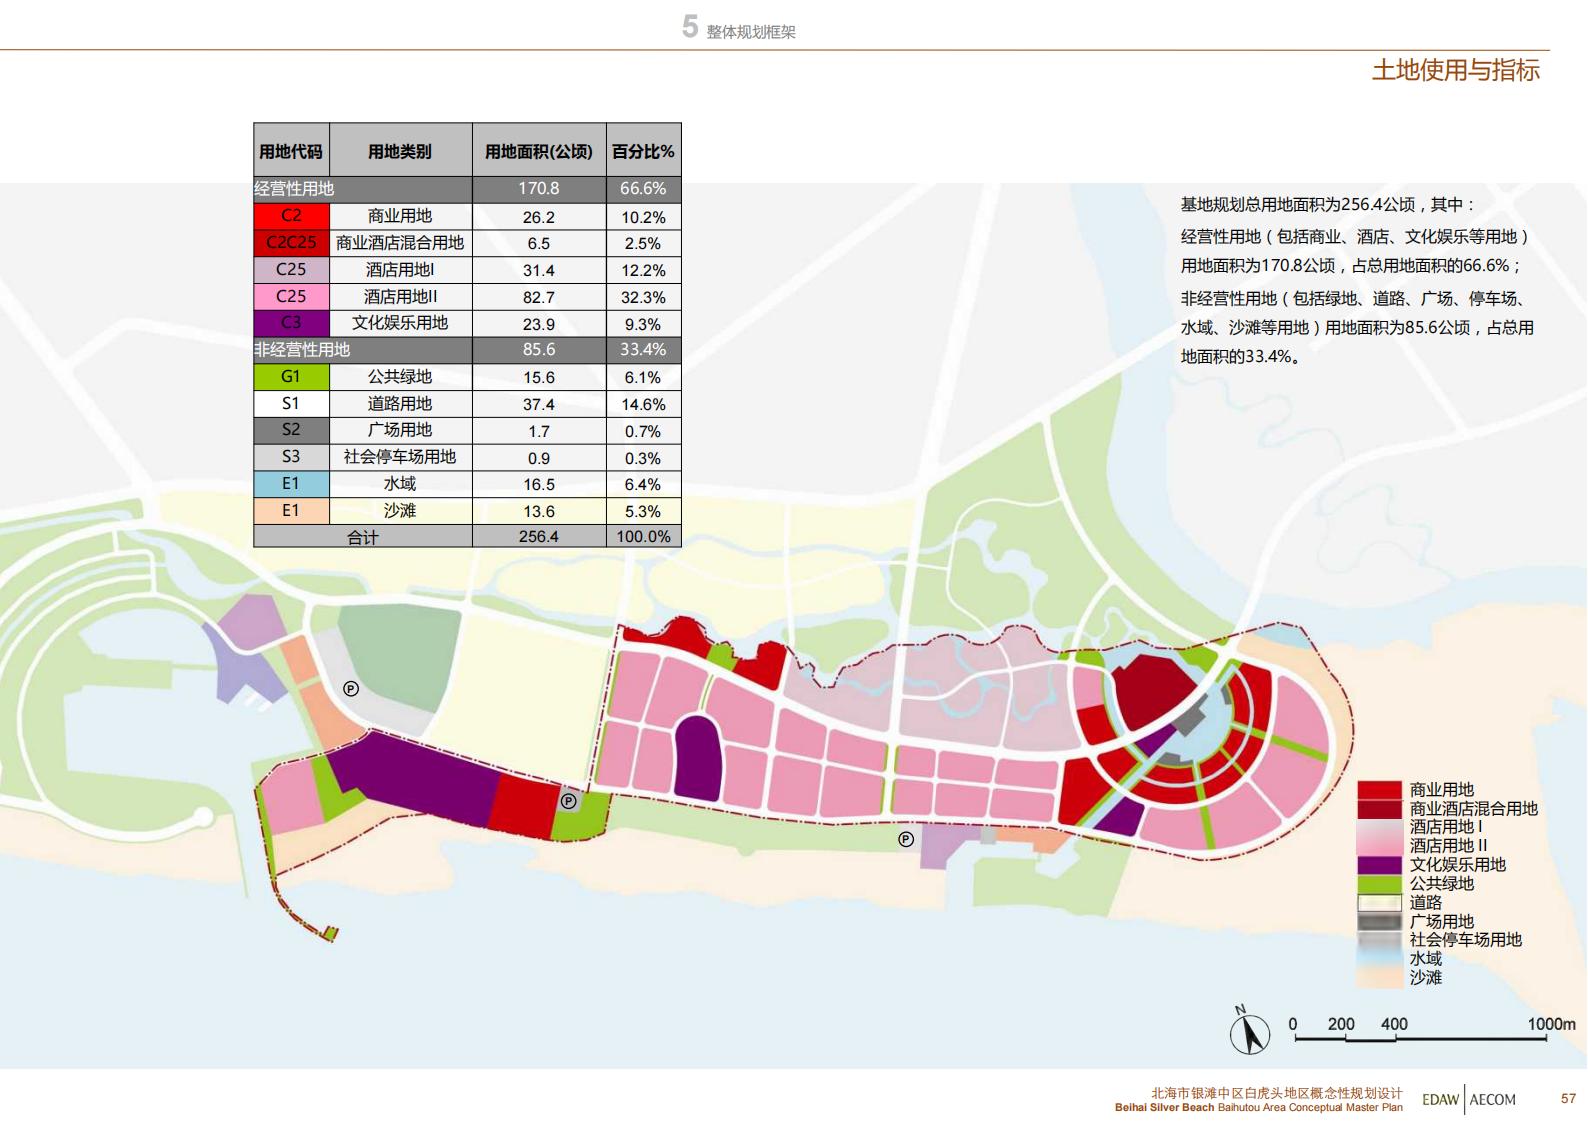Screen dimensions: 1588x1123
Task: Click the 400 scale bar label
Action: (1394, 1024)
